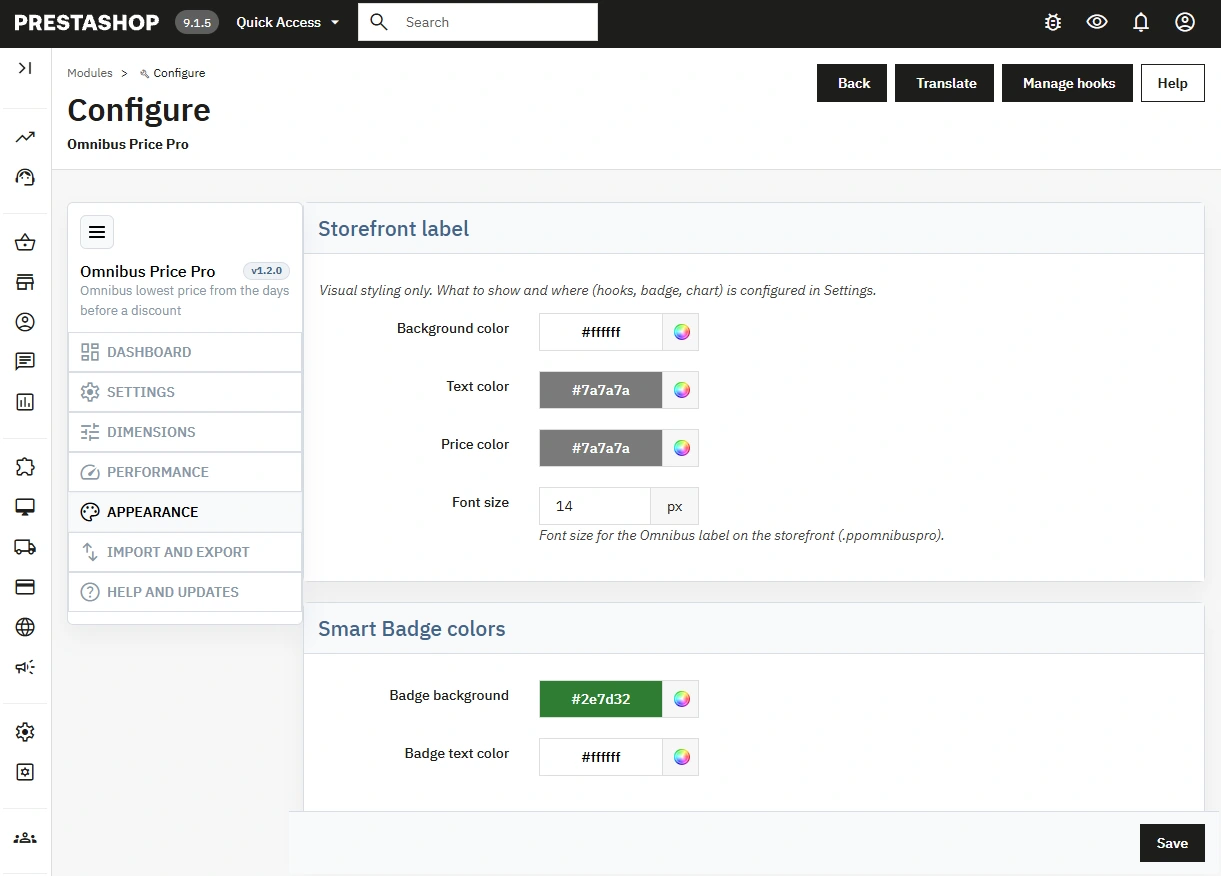Image resolution: width=1221 pixels, height=876 pixels.
Task: Open the Dashboard trending icon in left sidebar
Action: [x=25, y=137]
